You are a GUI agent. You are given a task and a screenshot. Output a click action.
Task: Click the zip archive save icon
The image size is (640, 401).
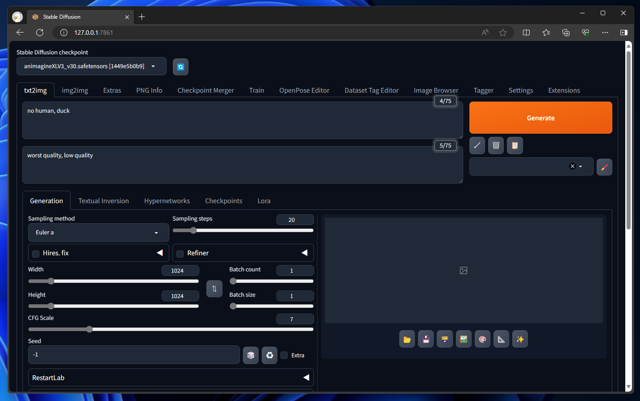point(444,339)
